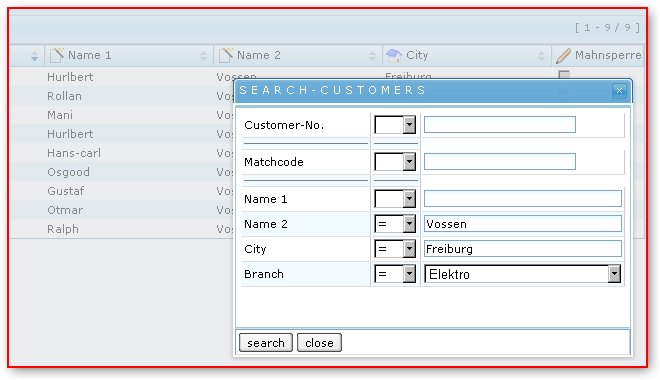Focus the Matchcode input field
The width and height of the screenshot is (660, 380).
pos(500,162)
